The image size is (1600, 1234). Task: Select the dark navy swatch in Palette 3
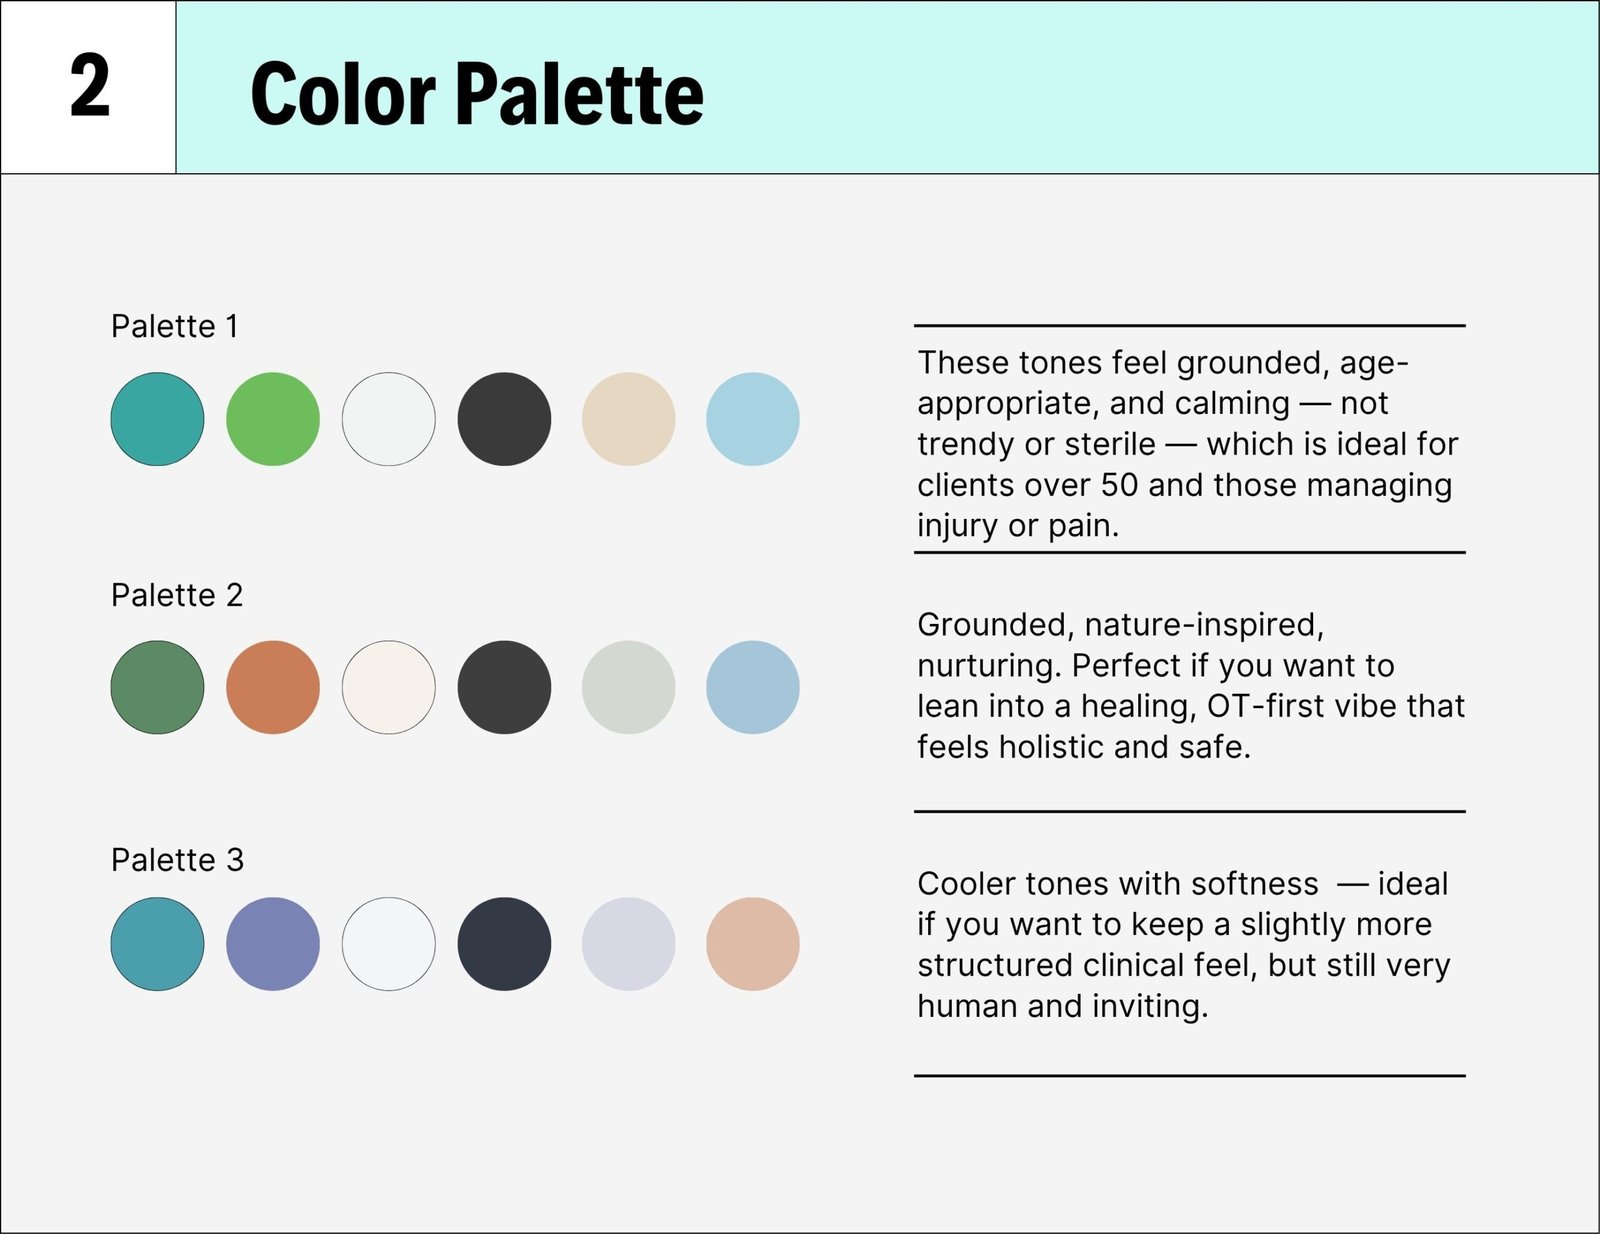(504, 944)
